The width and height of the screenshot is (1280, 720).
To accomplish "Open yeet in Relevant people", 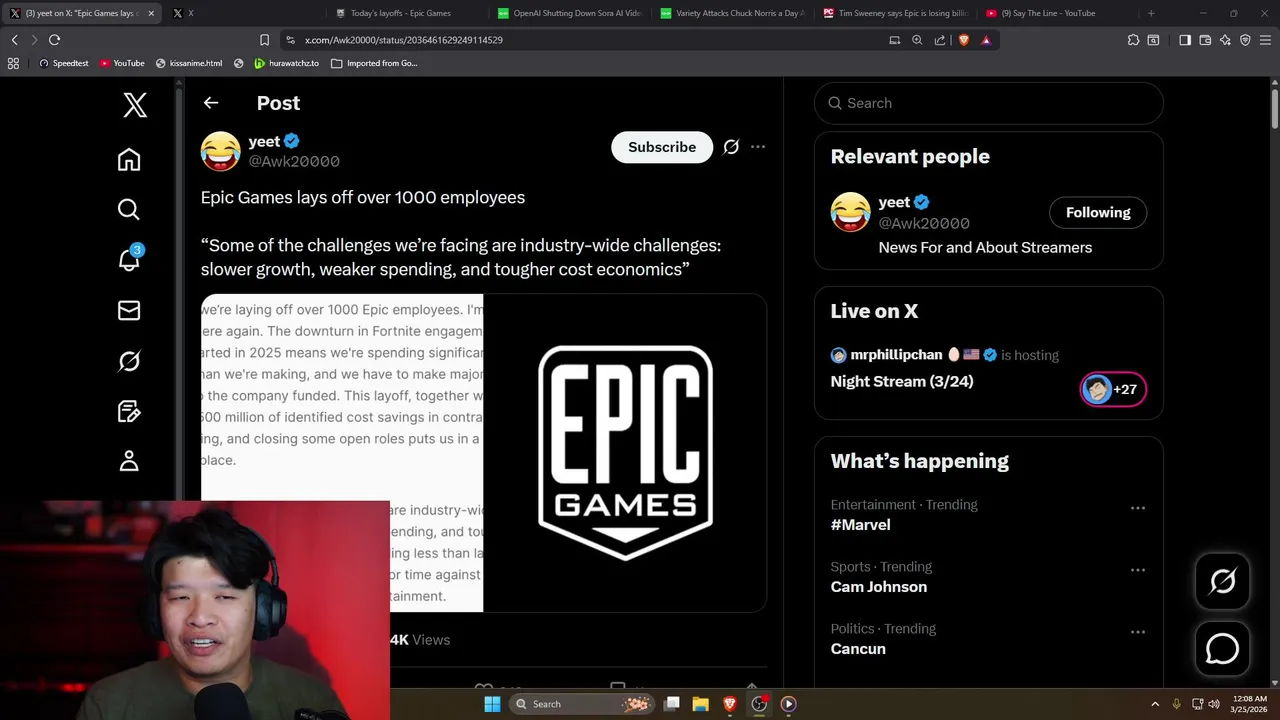I will [x=894, y=202].
